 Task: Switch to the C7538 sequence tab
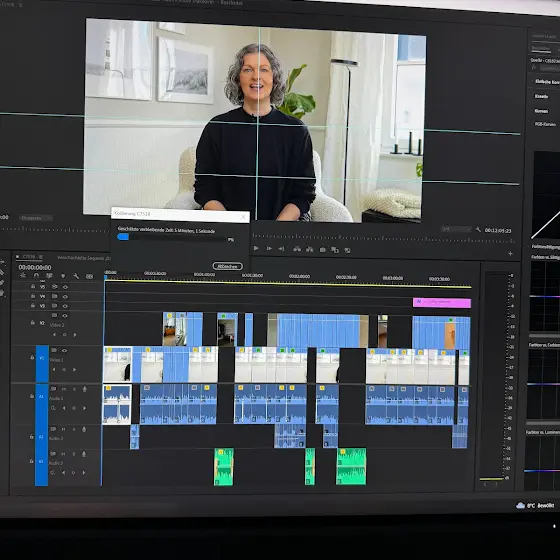point(29,256)
